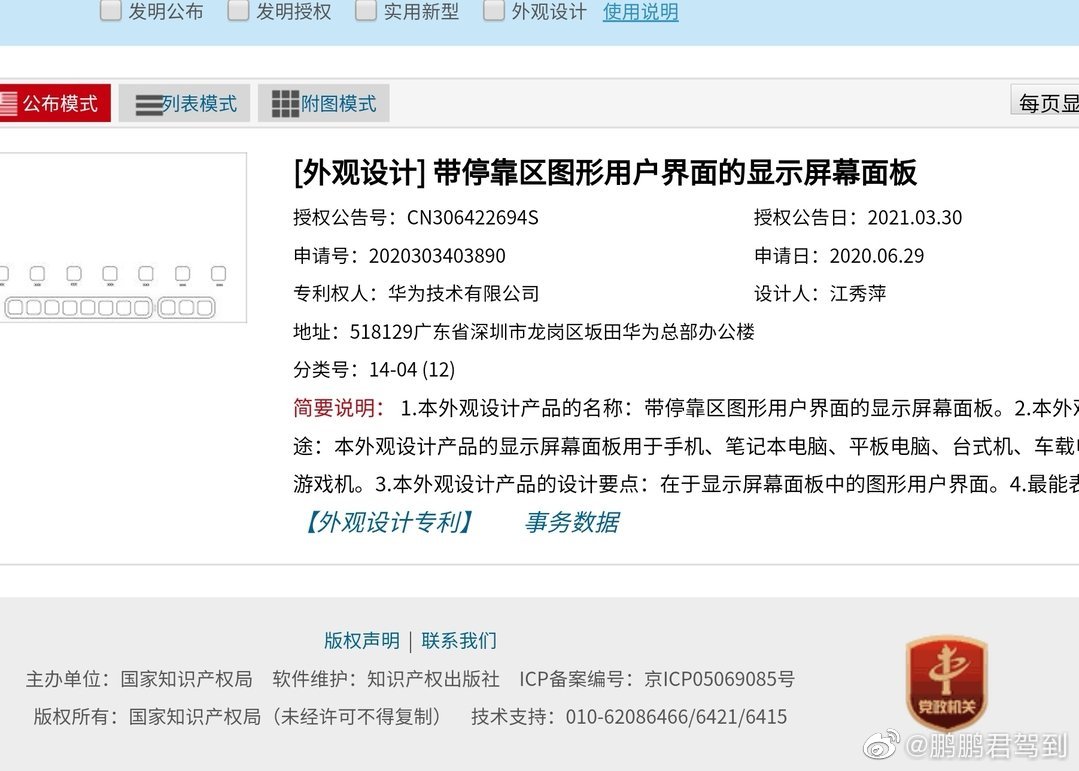
Task: Select the 申请号 2020303403890 text
Action: click(399, 255)
